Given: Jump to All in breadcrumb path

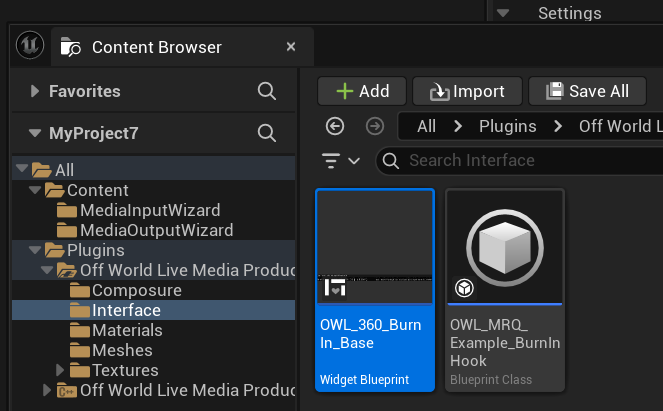Looking at the screenshot, I should (x=426, y=126).
